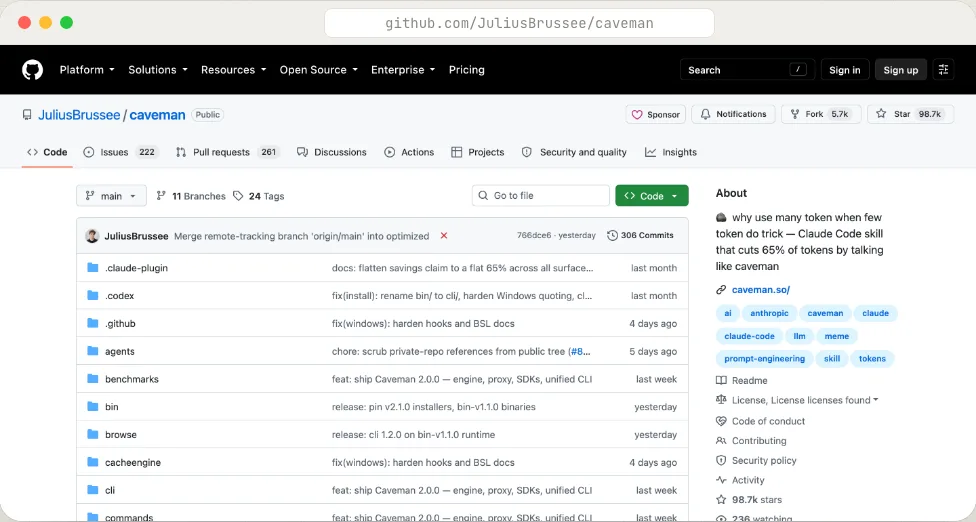
Task: Open the green Code dropdown button
Action: pyautogui.click(x=652, y=195)
